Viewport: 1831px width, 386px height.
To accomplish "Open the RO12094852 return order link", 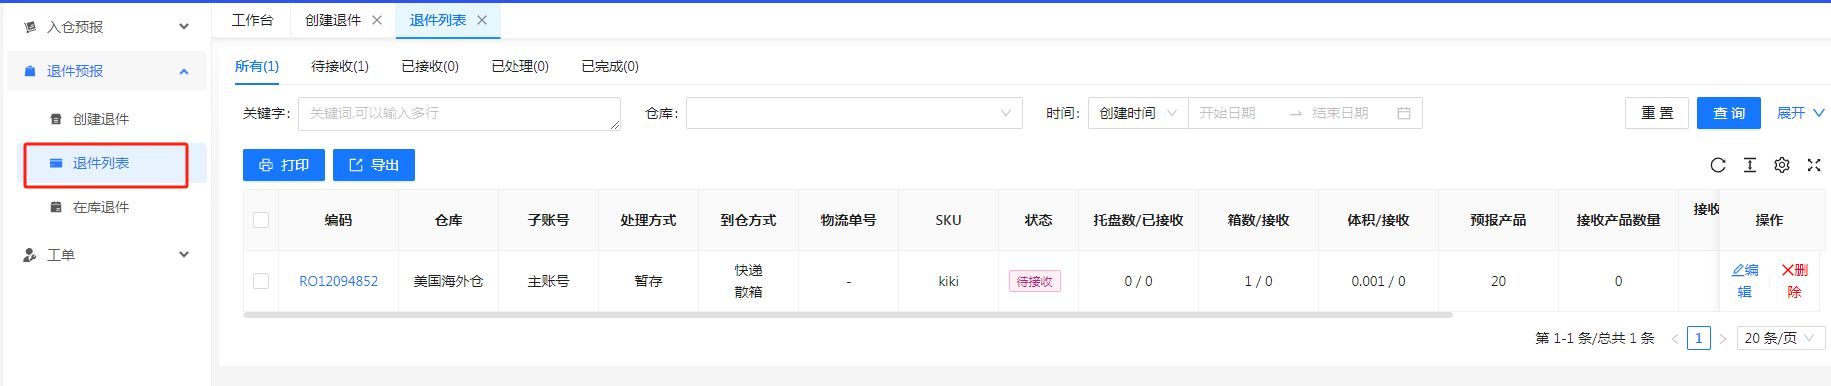I will pyautogui.click(x=339, y=281).
